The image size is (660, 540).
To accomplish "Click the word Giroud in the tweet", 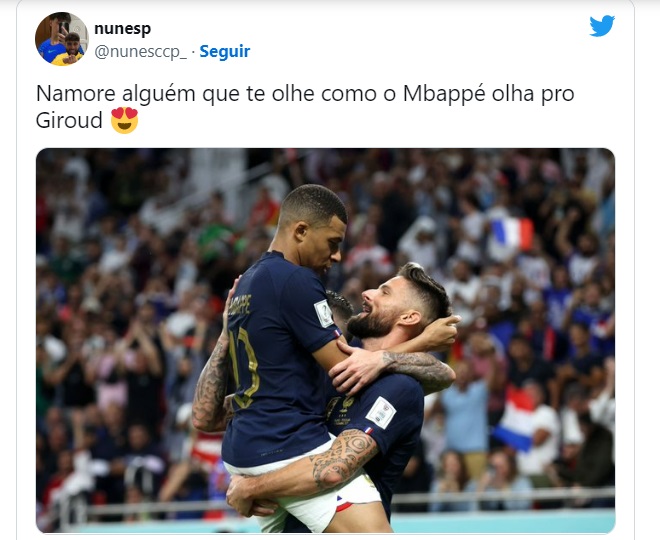I will tap(69, 120).
